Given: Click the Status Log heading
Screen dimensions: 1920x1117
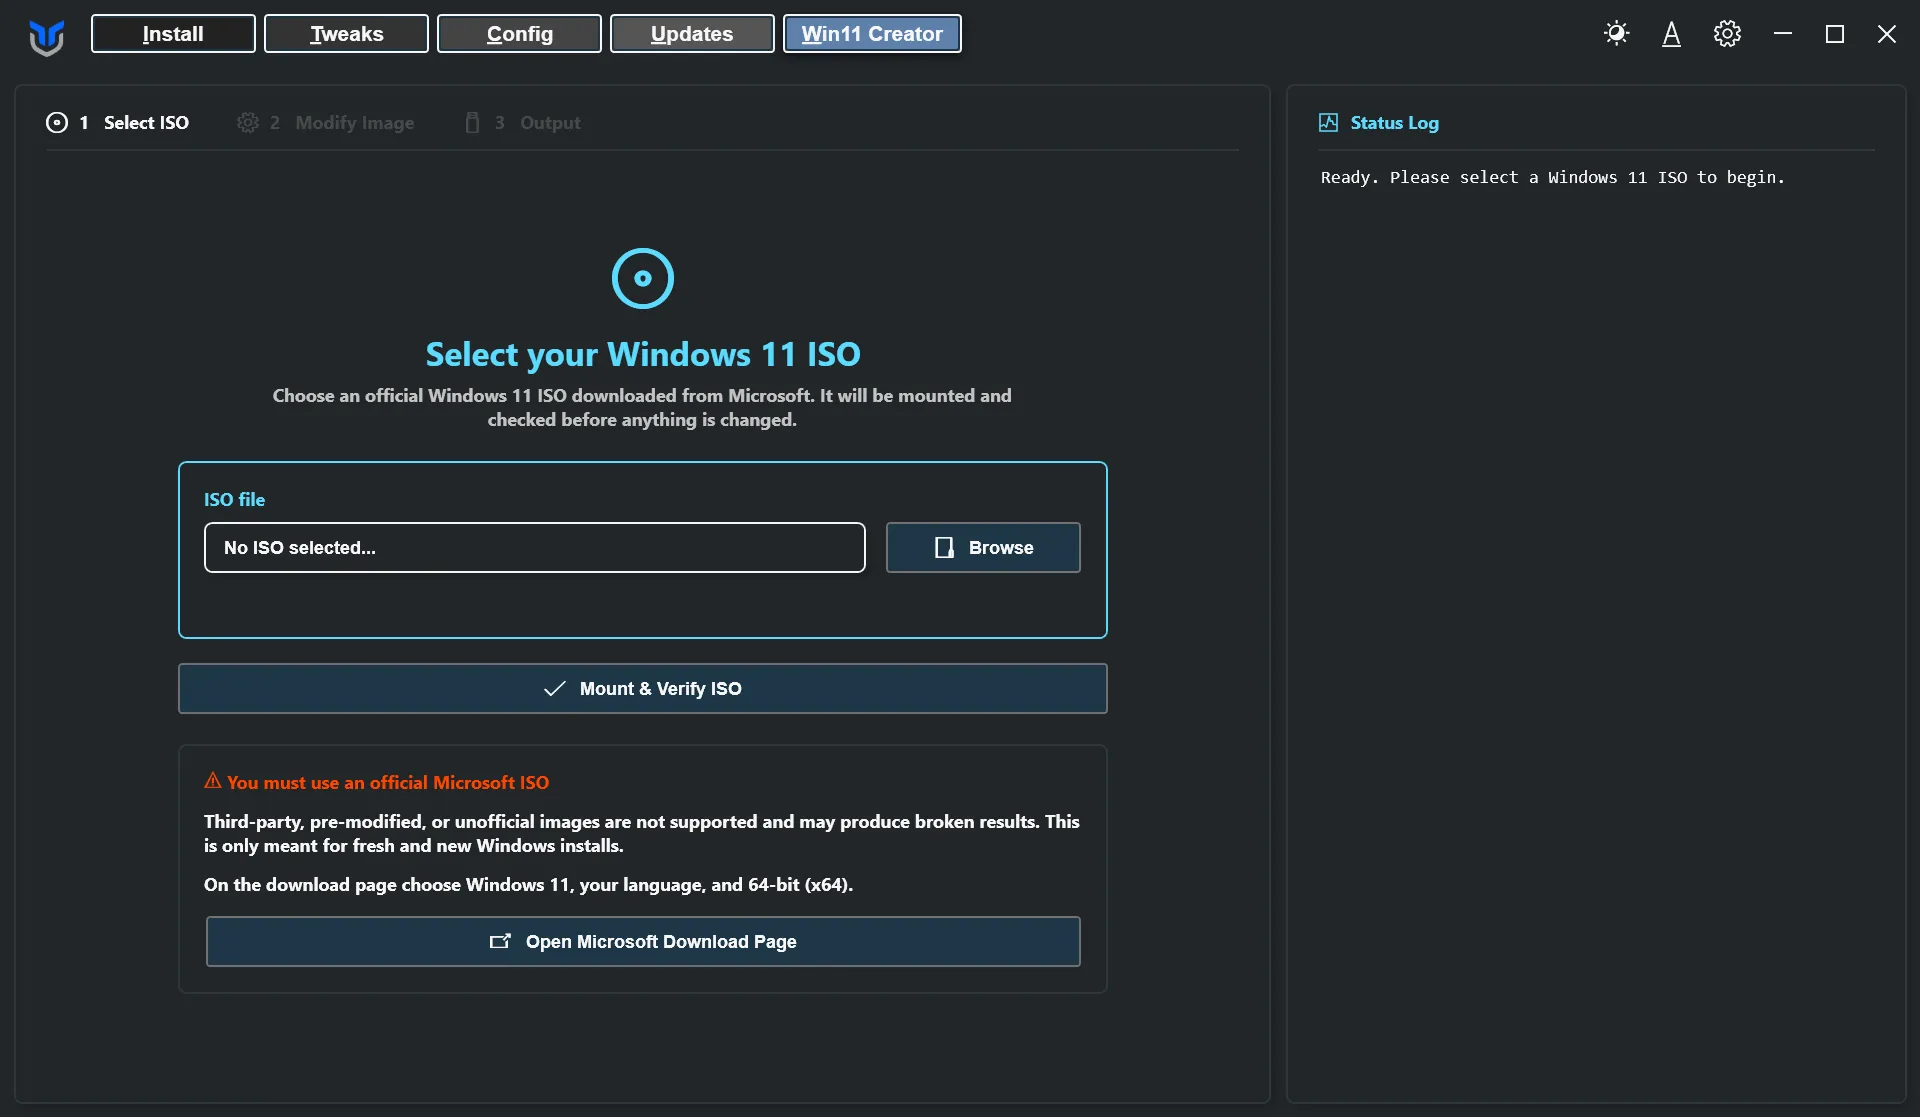Looking at the screenshot, I should [1394, 122].
